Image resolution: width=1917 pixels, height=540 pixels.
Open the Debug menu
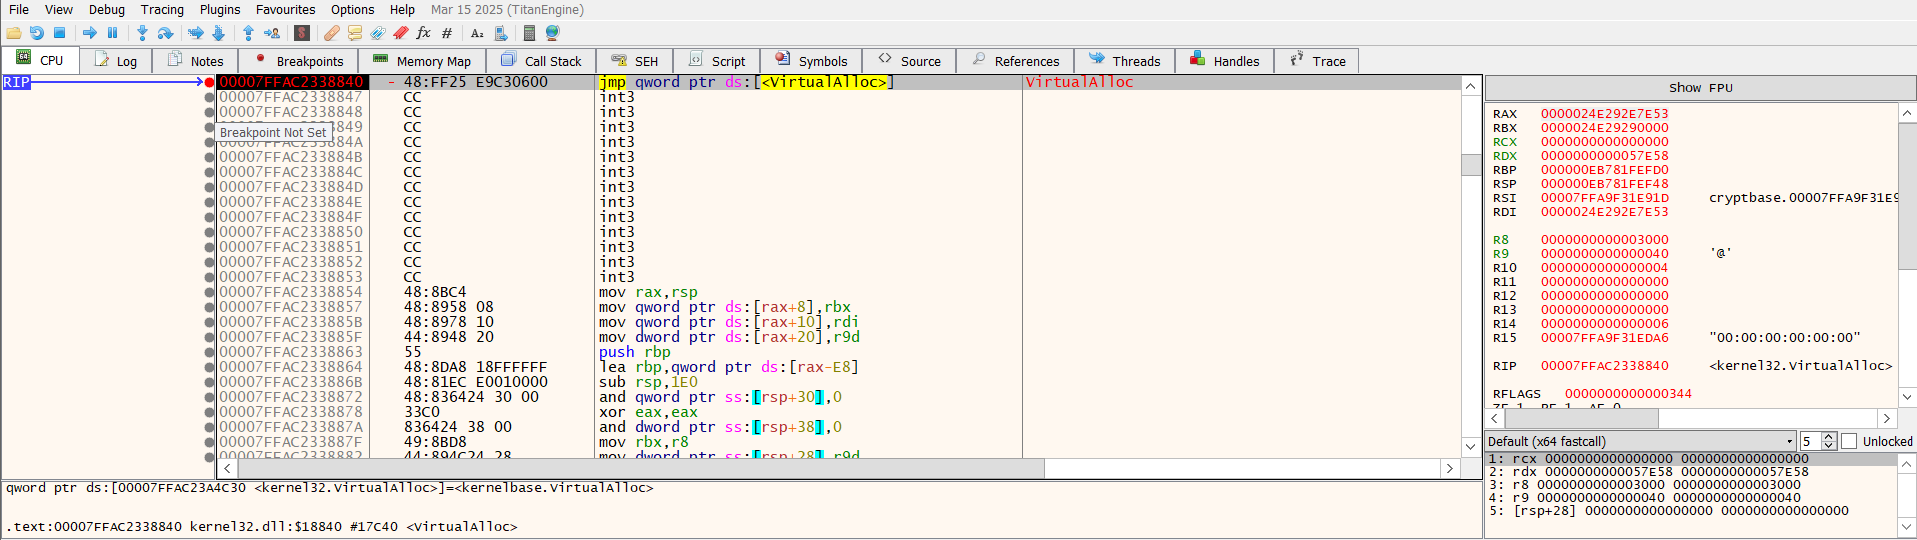click(107, 9)
